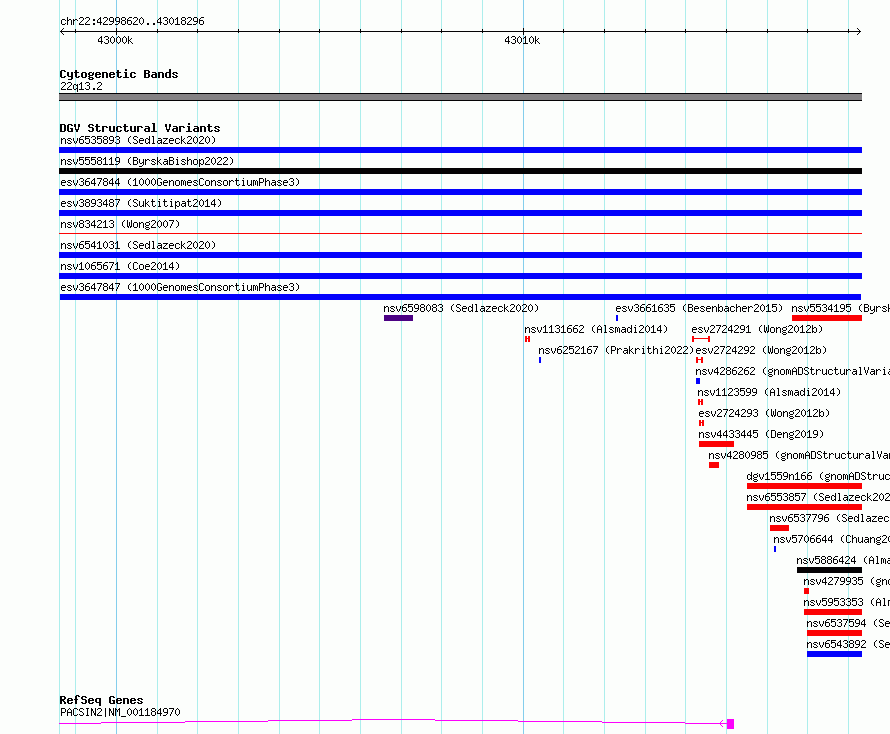Select the red esv2724292 variant marker
This screenshot has height=734, width=890.
[x=699, y=360]
